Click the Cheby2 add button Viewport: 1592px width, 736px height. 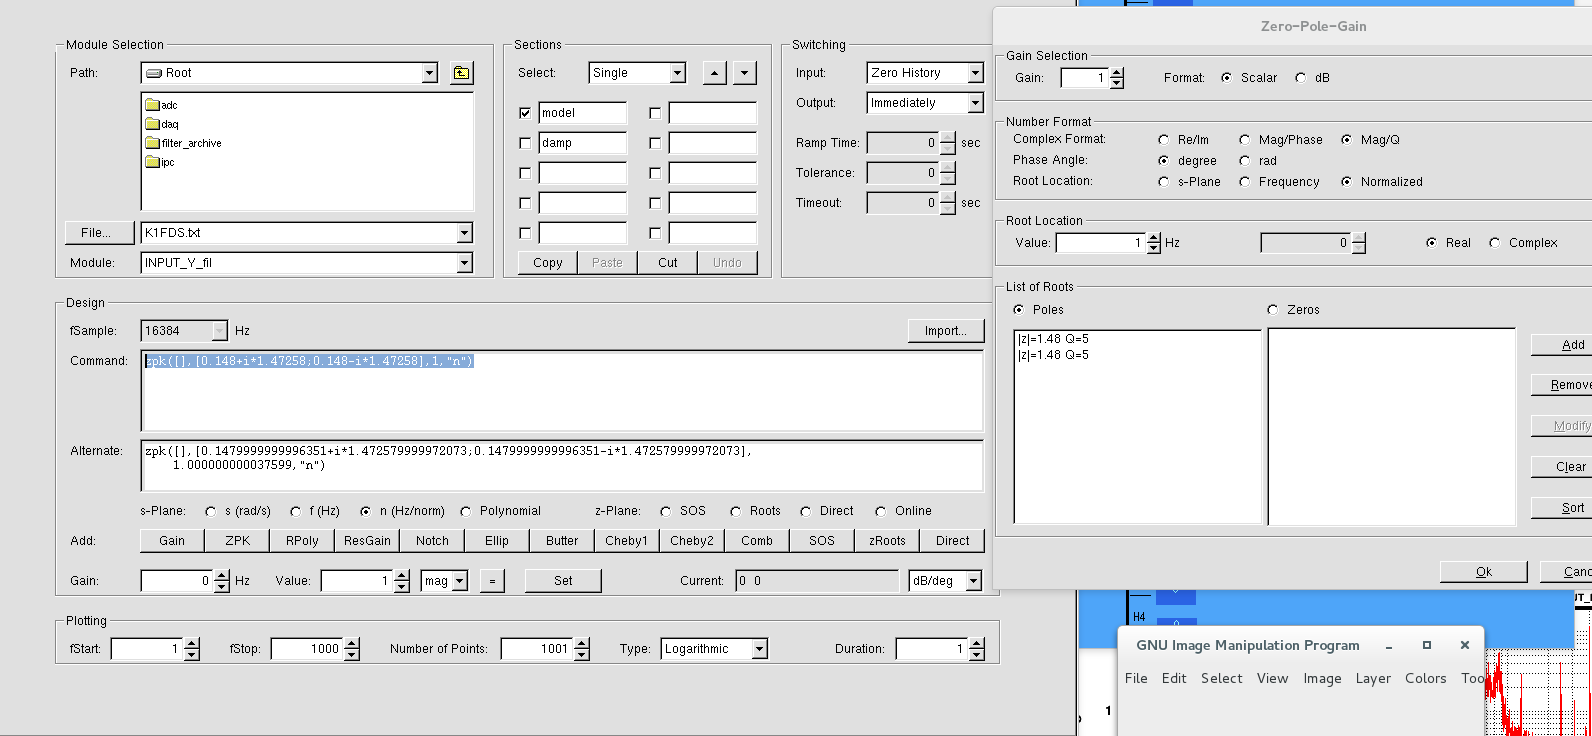pyautogui.click(x=692, y=541)
